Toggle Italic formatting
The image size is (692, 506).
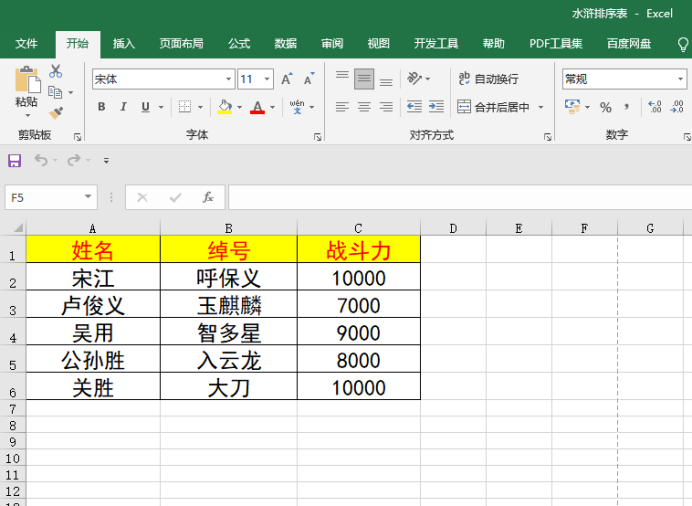(x=124, y=107)
